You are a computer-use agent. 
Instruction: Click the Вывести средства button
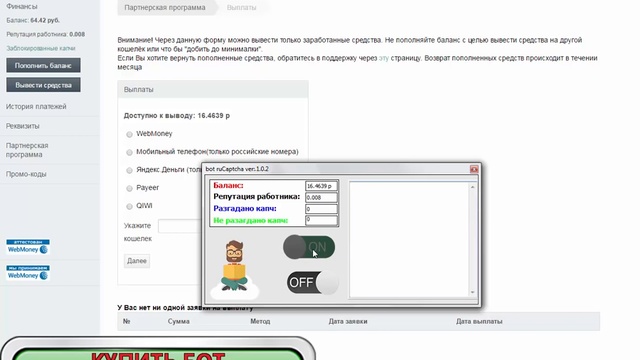click(43, 85)
